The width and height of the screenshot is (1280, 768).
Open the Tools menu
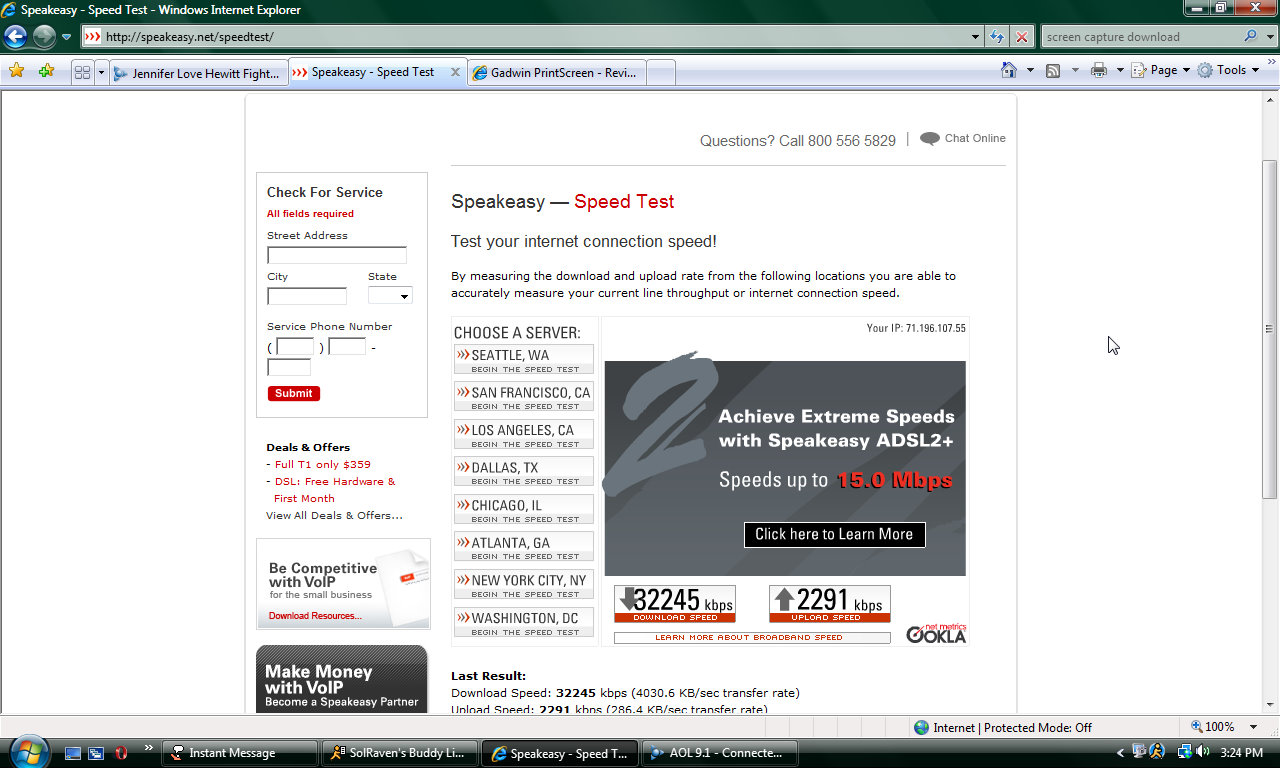[x=1229, y=70]
